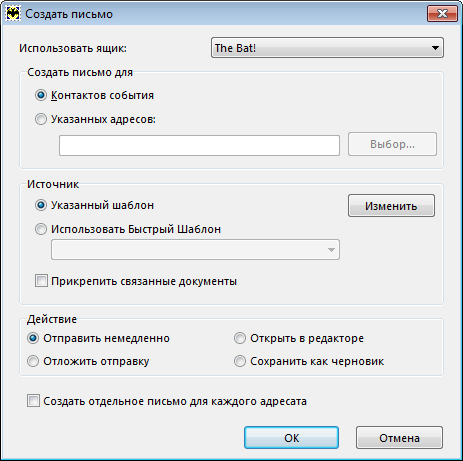Click the Выбор... button
The height and width of the screenshot is (461, 463).
392,144
